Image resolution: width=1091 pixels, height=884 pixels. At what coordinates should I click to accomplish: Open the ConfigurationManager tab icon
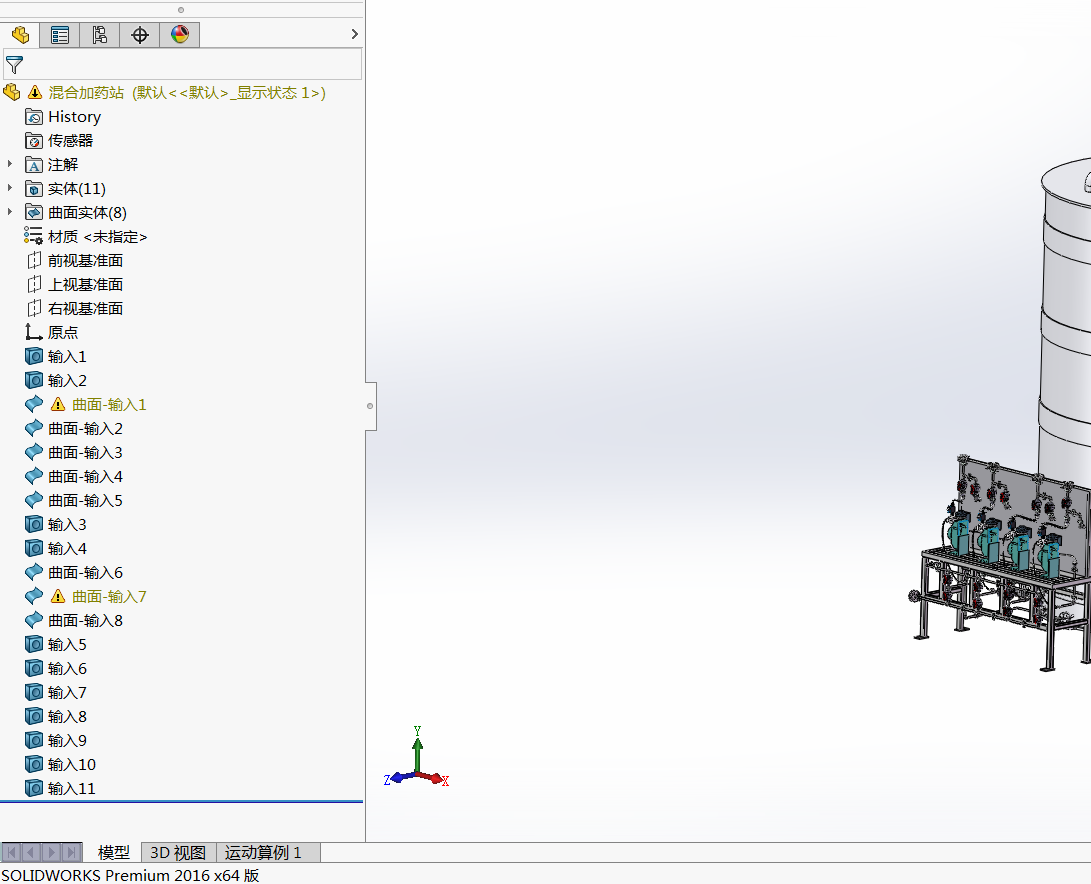(x=99, y=35)
